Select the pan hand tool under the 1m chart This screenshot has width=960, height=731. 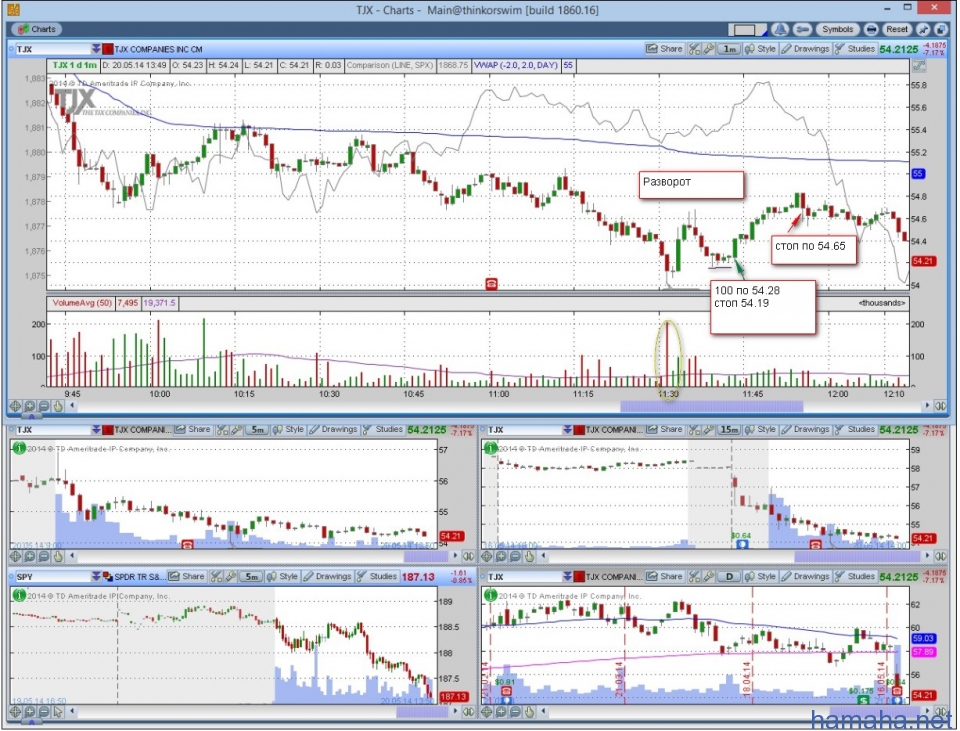click(x=58, y=405)
